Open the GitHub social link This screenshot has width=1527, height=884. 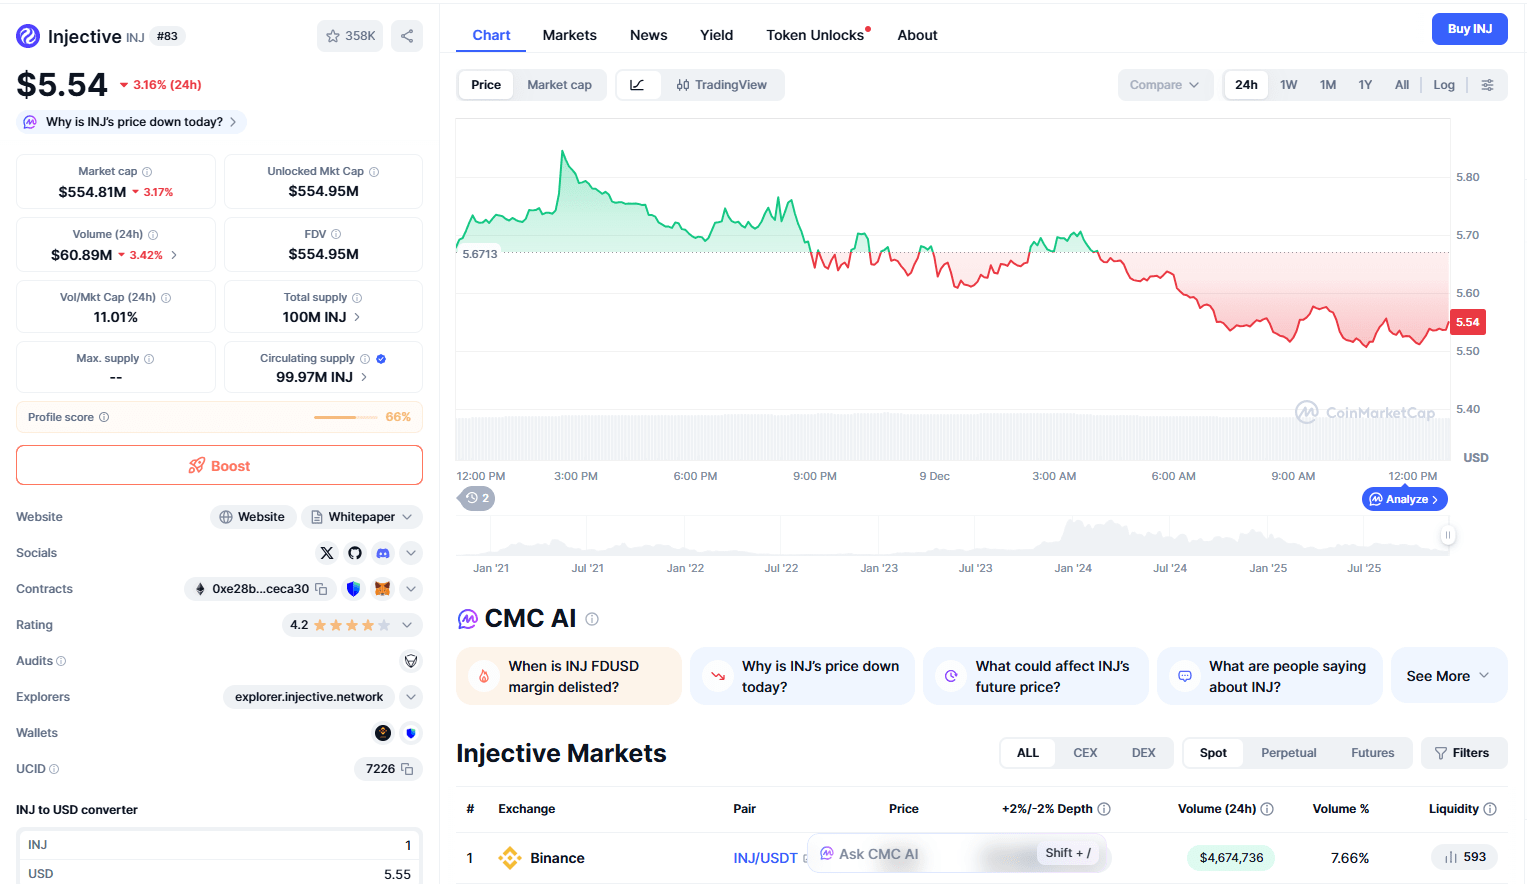[x=355, y=553]
